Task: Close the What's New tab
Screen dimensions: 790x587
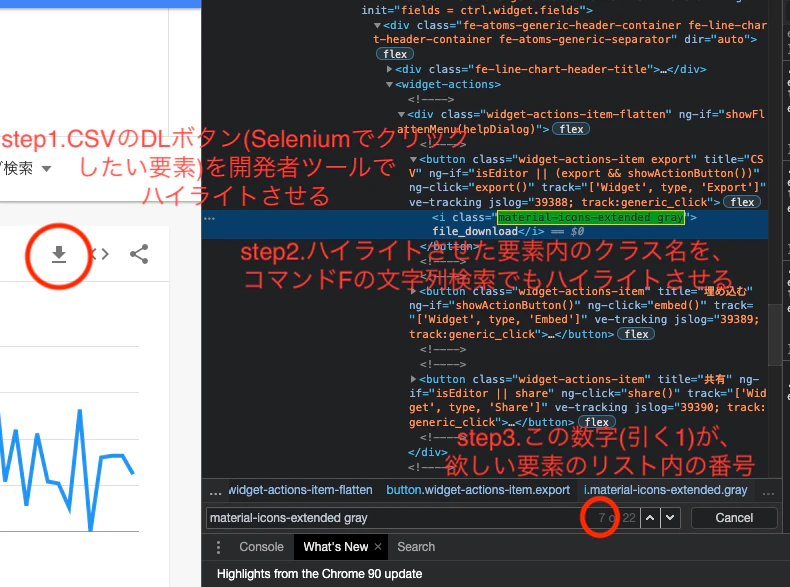Action: 378,547
